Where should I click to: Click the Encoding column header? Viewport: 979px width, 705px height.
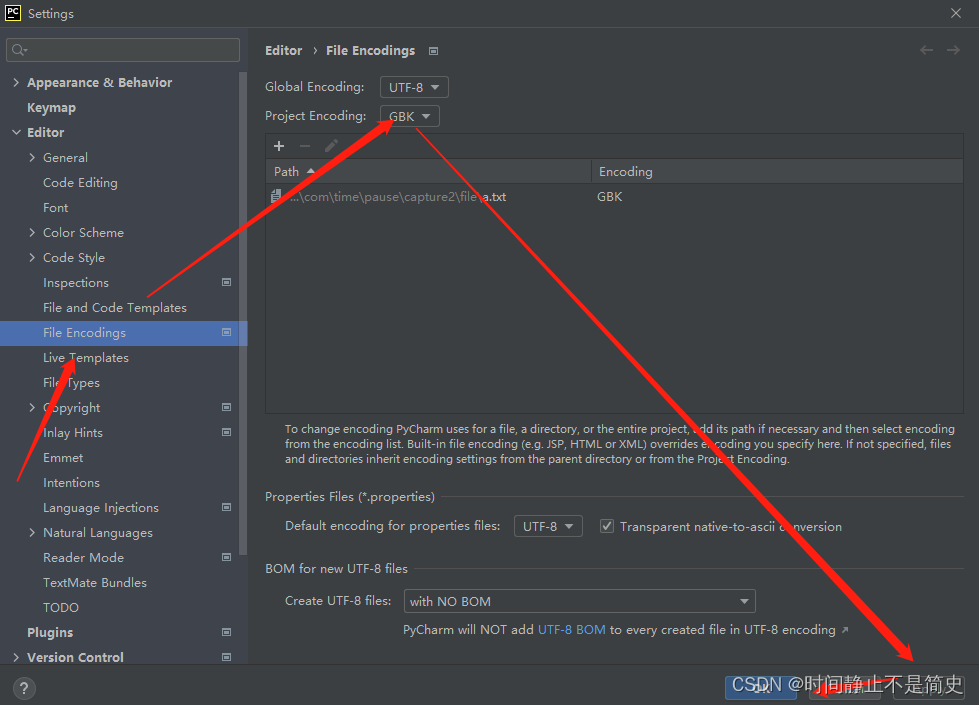coord(777,171)
